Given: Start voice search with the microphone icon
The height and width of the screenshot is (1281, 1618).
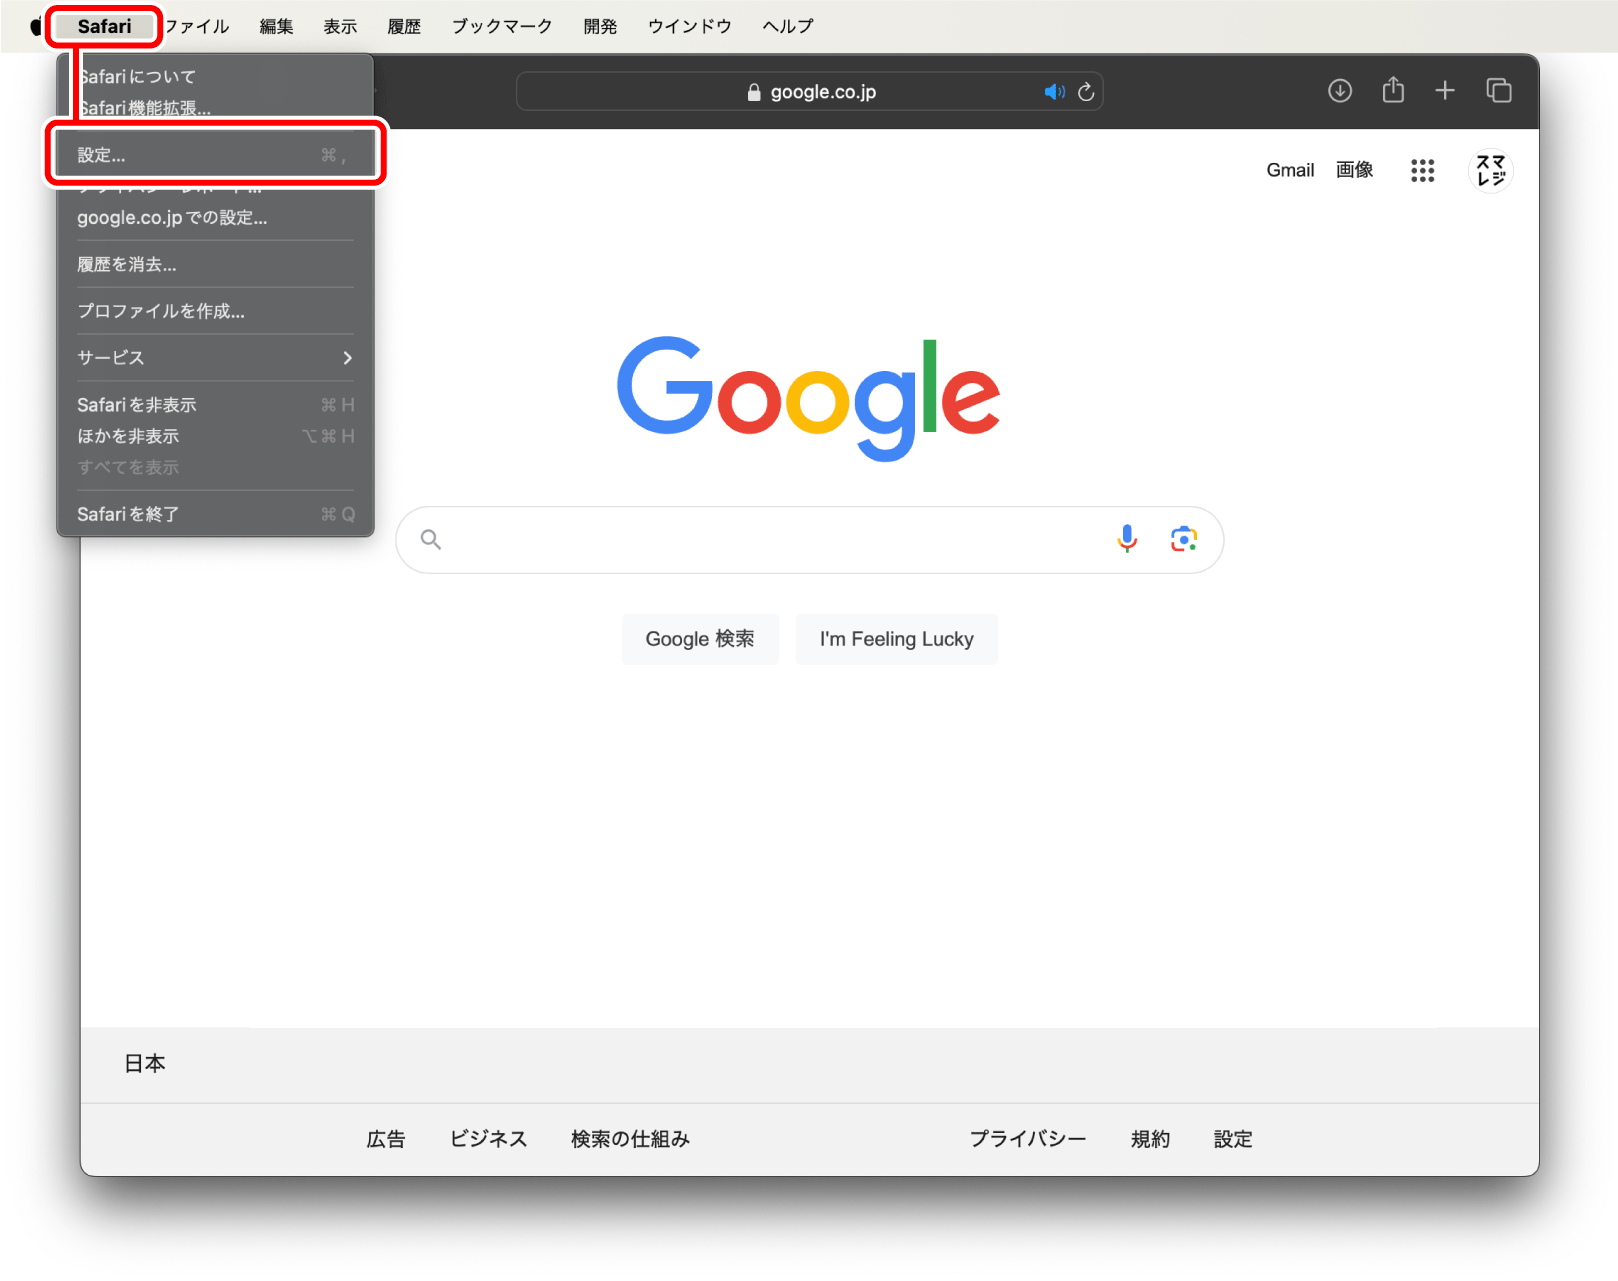Looking at the screenshot, I should pyautogui.click(x=1127, y=539).
